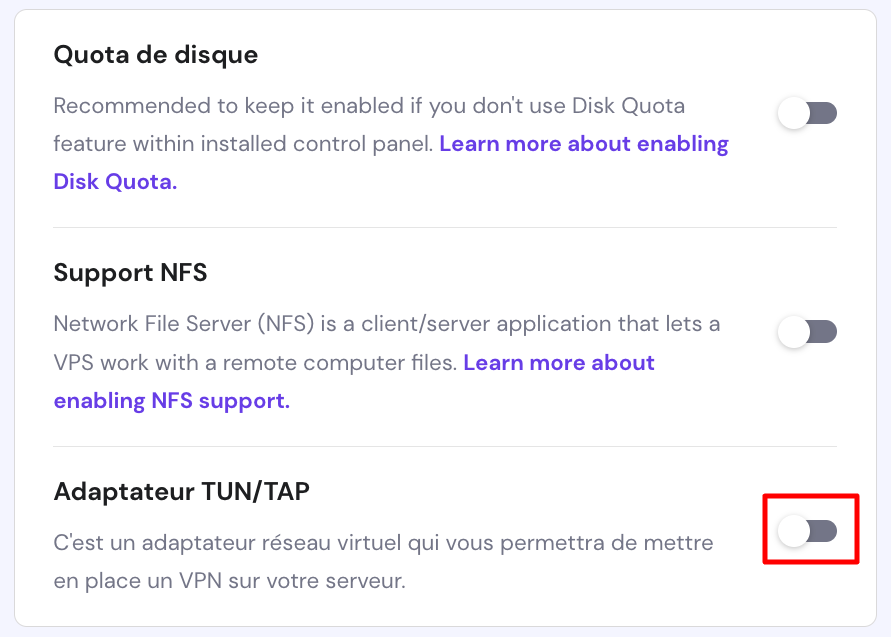
Task: Click the red highlight box outline
Action: (811, 496)
